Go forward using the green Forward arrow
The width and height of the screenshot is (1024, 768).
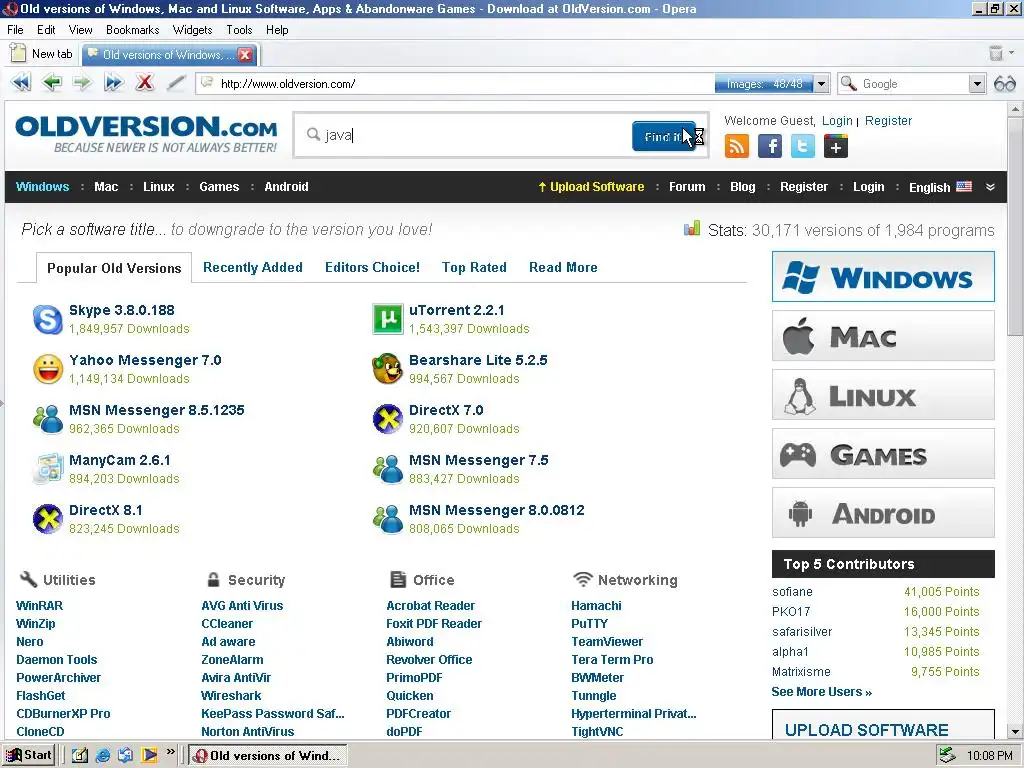pos(82,83)
